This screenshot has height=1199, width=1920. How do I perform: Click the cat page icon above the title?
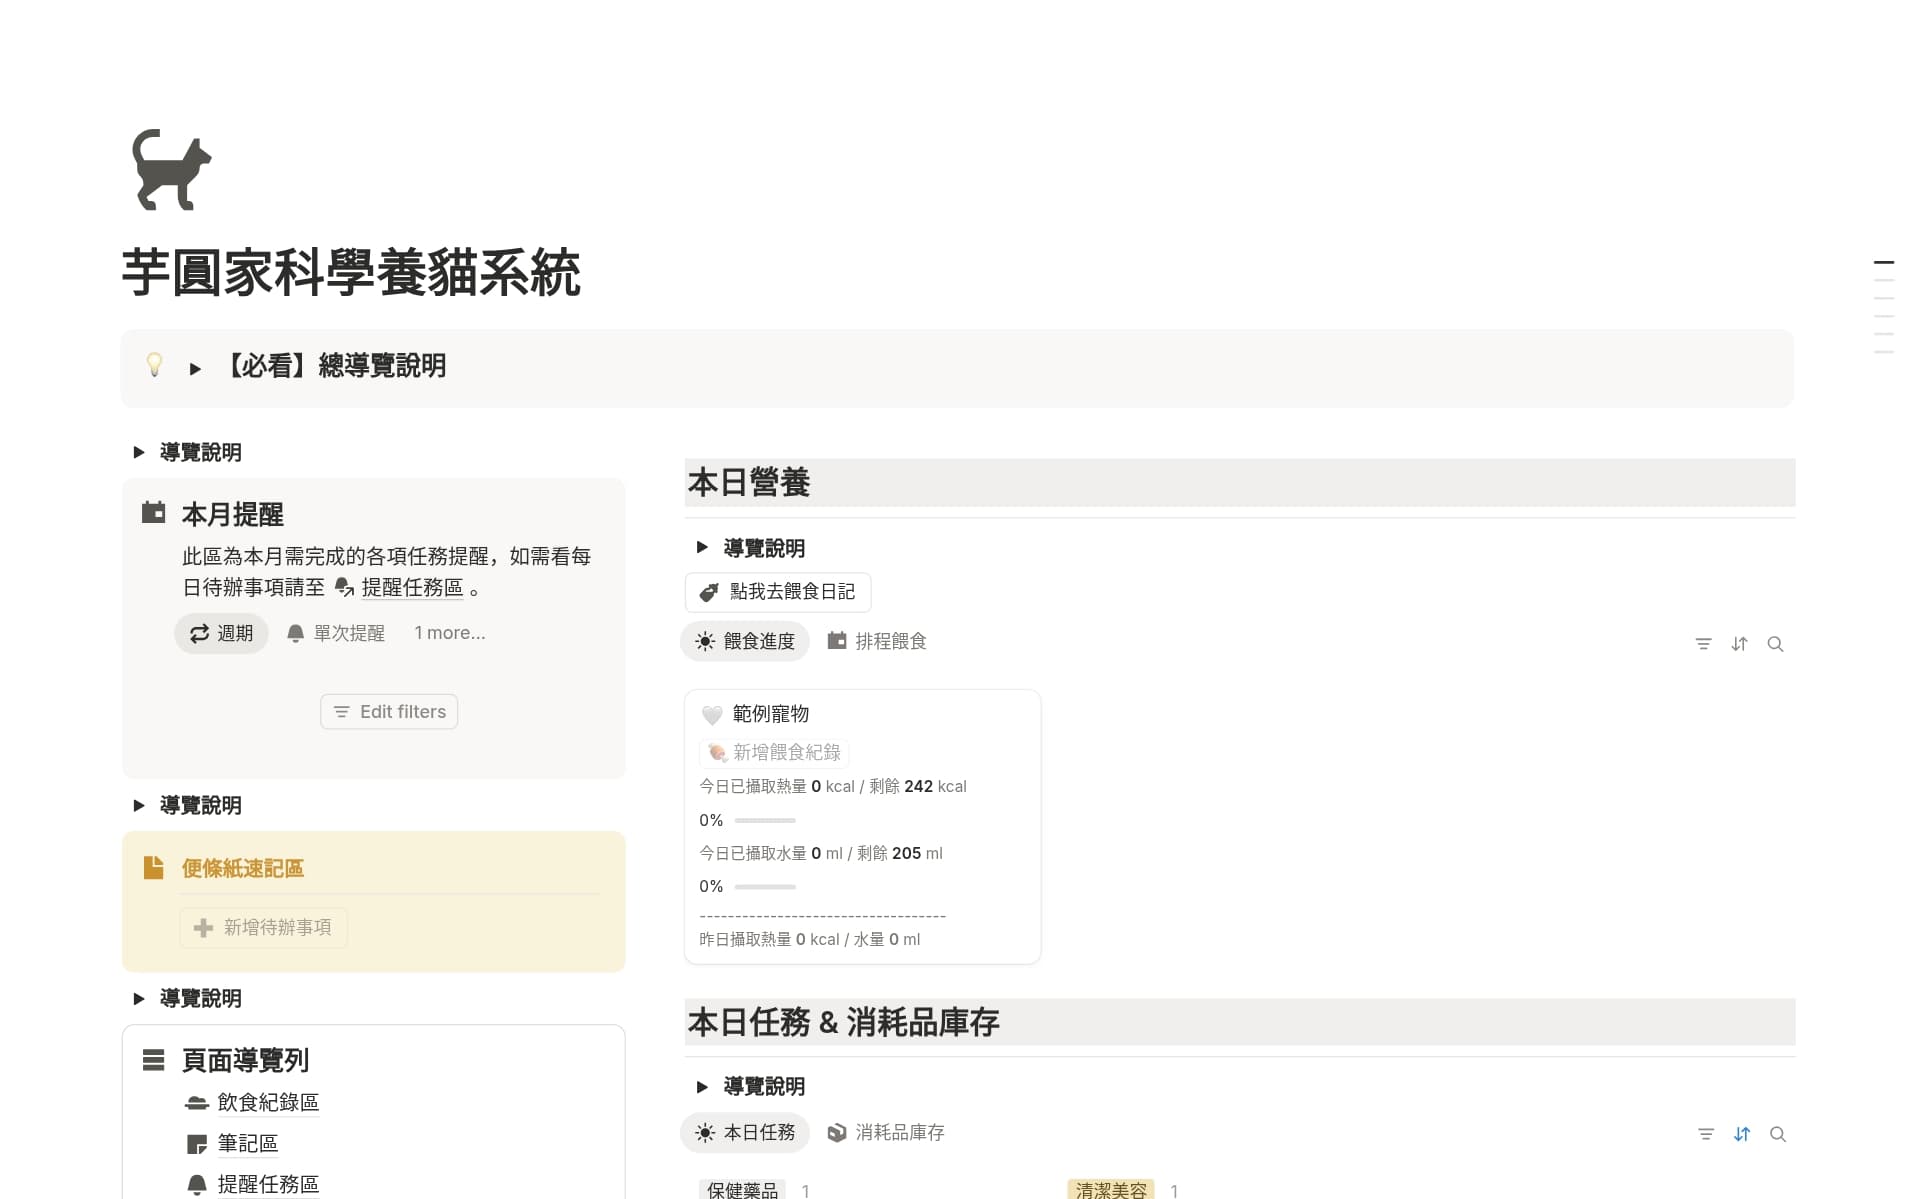(170, 171)
